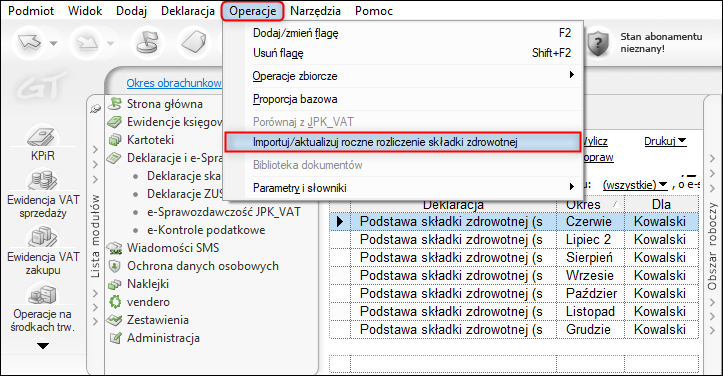Open the forward arrow history dropdown
Image resolution: width=723 pixels, height=376 pixels.
110,43
